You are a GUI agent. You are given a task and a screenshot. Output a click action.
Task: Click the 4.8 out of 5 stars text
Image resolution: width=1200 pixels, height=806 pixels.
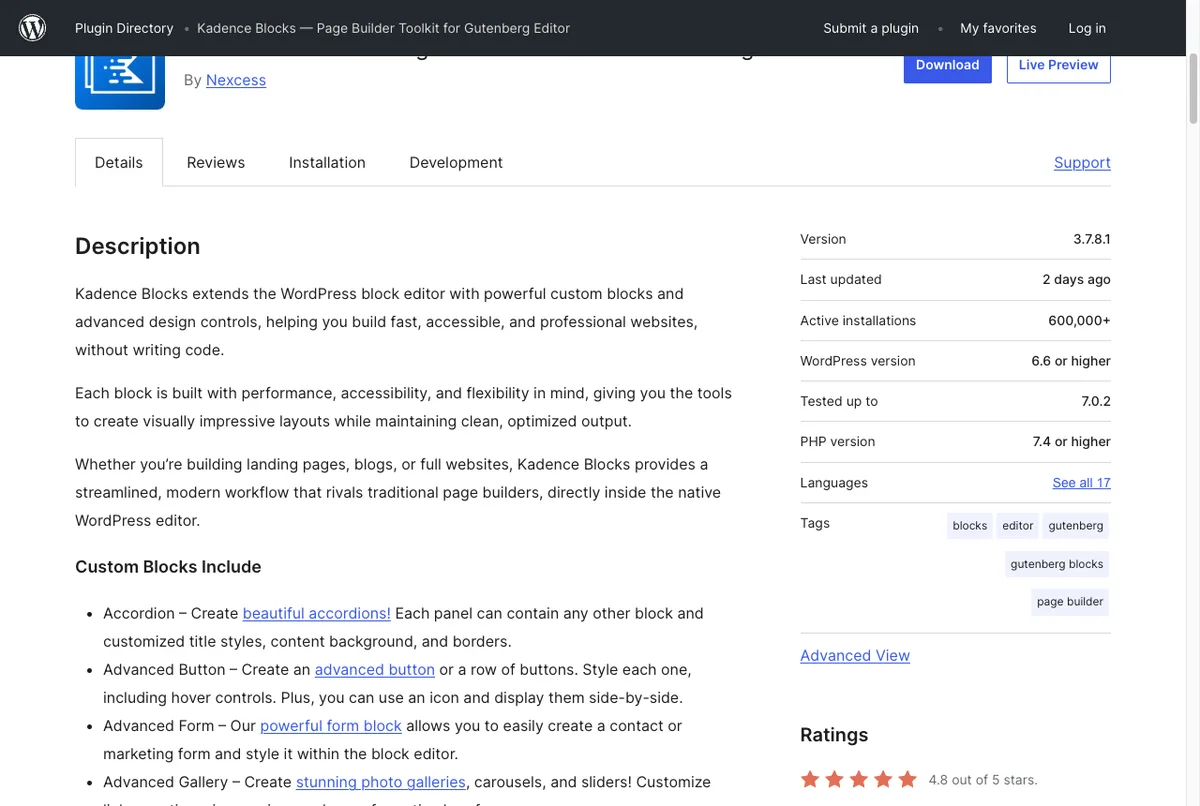[x=983, y=780]
